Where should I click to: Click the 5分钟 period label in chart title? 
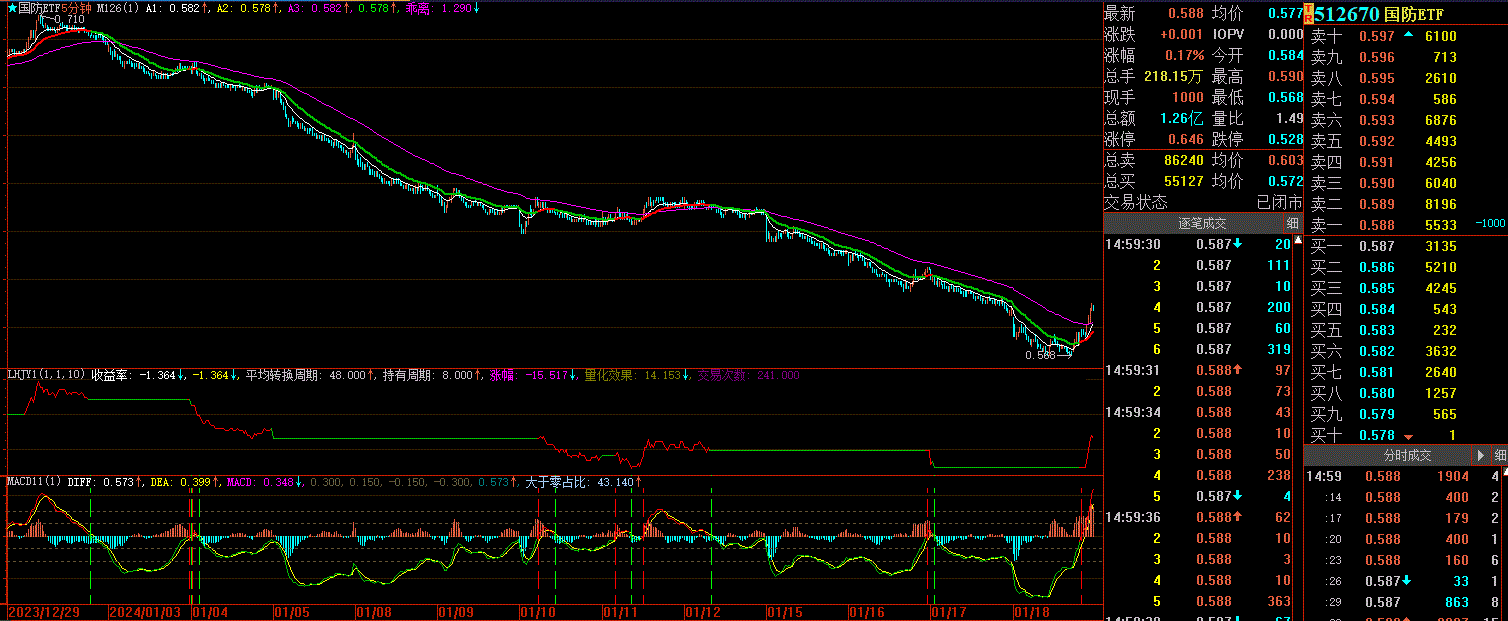click(75, 8)
